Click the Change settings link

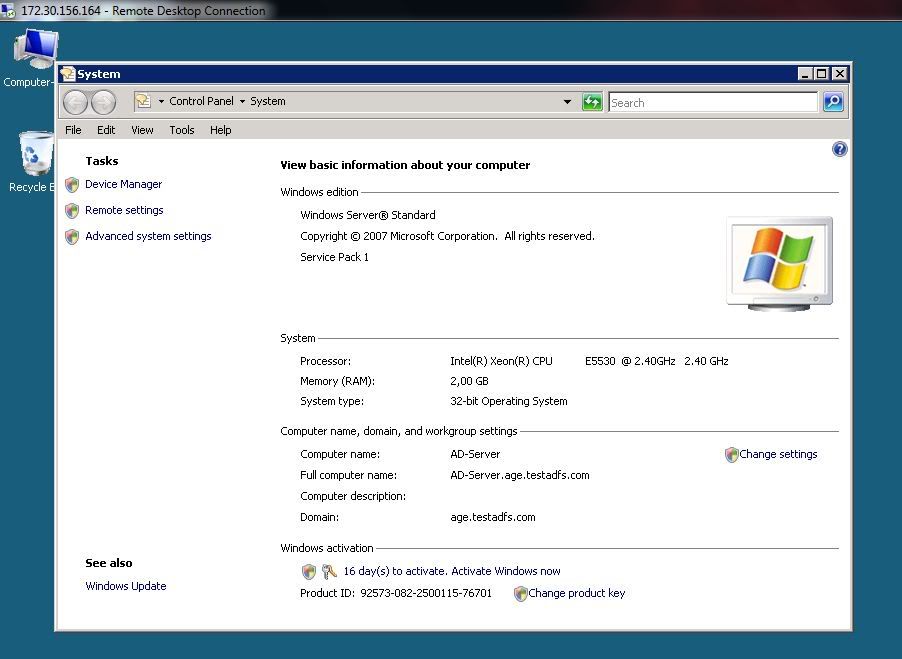click(x=778, y=454)
